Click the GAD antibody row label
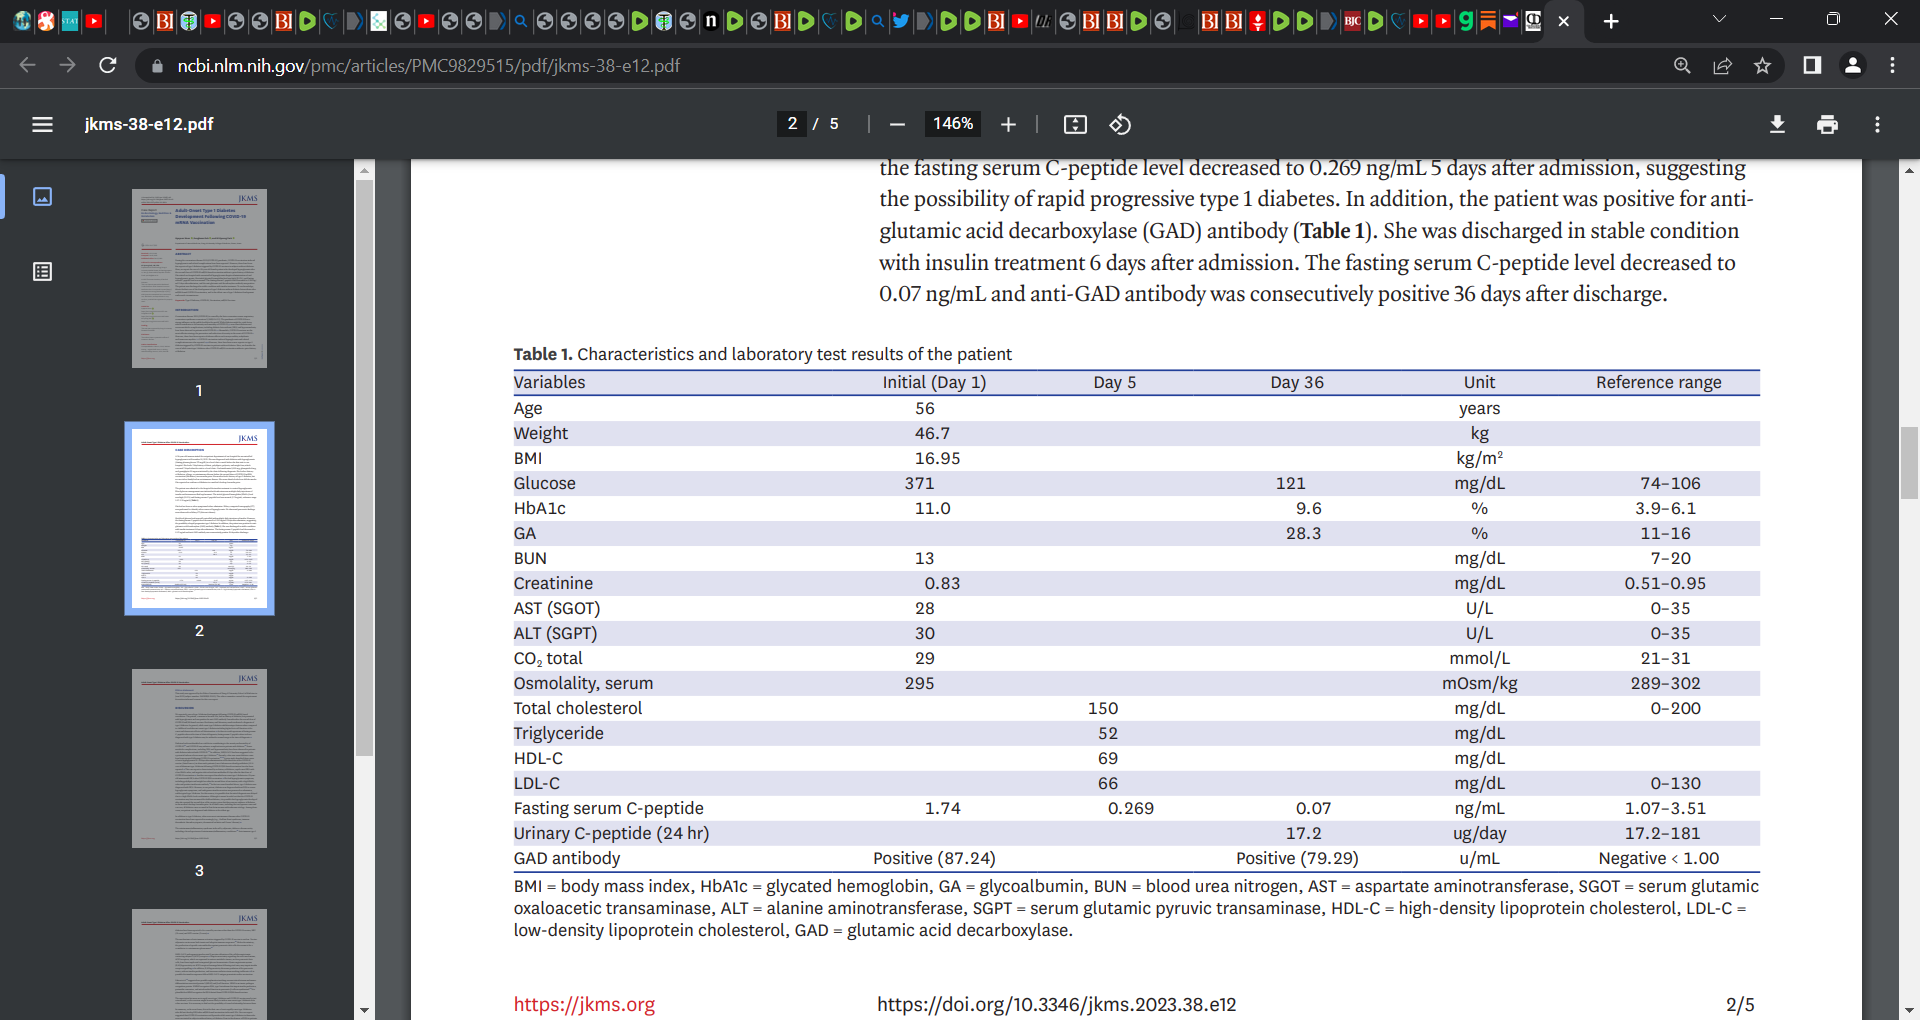Screen dimensions: 1920x1020 tap(566, 858)
